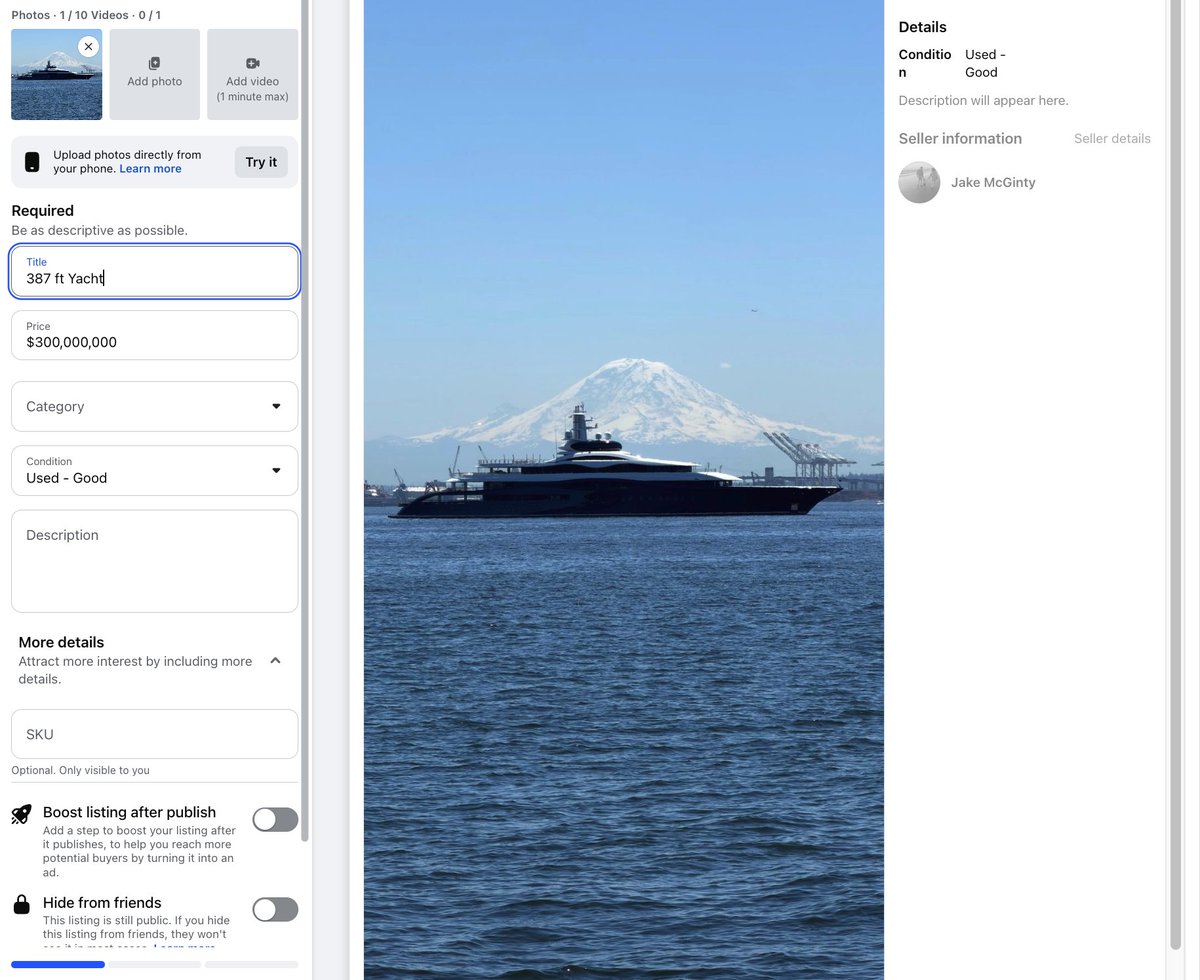This screenshot has height=980, width=1200.
Task: Click the Title field containing 387 ft Yacht
Action: tap(154, 271)
